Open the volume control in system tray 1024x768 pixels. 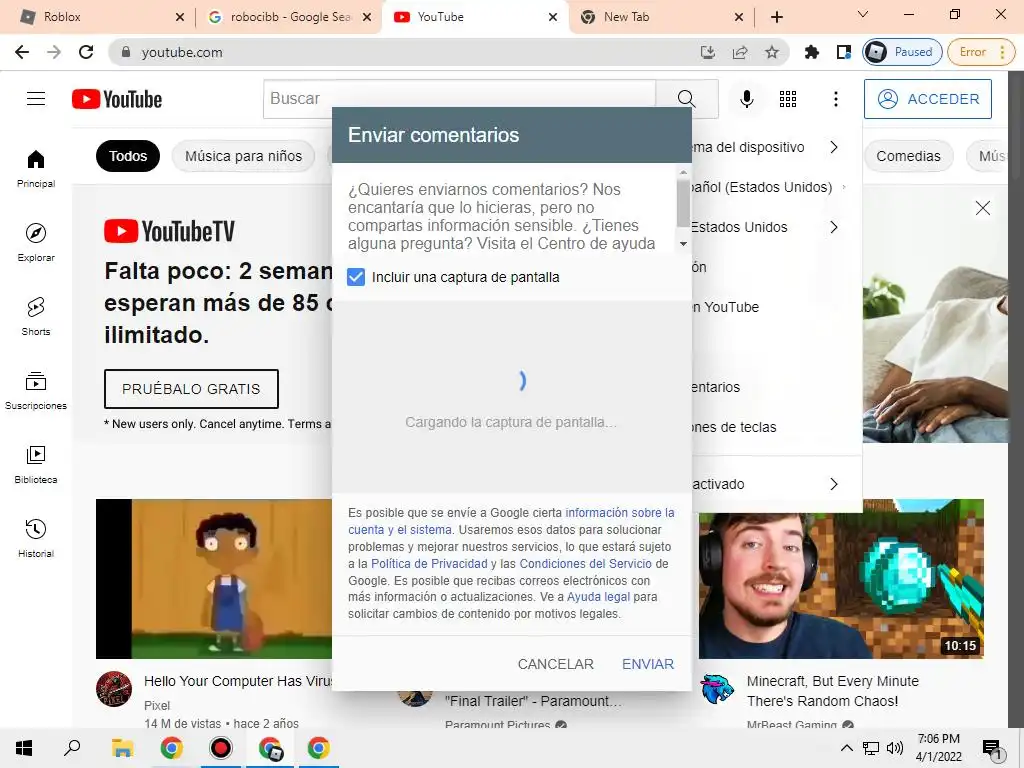coord(895,748)
